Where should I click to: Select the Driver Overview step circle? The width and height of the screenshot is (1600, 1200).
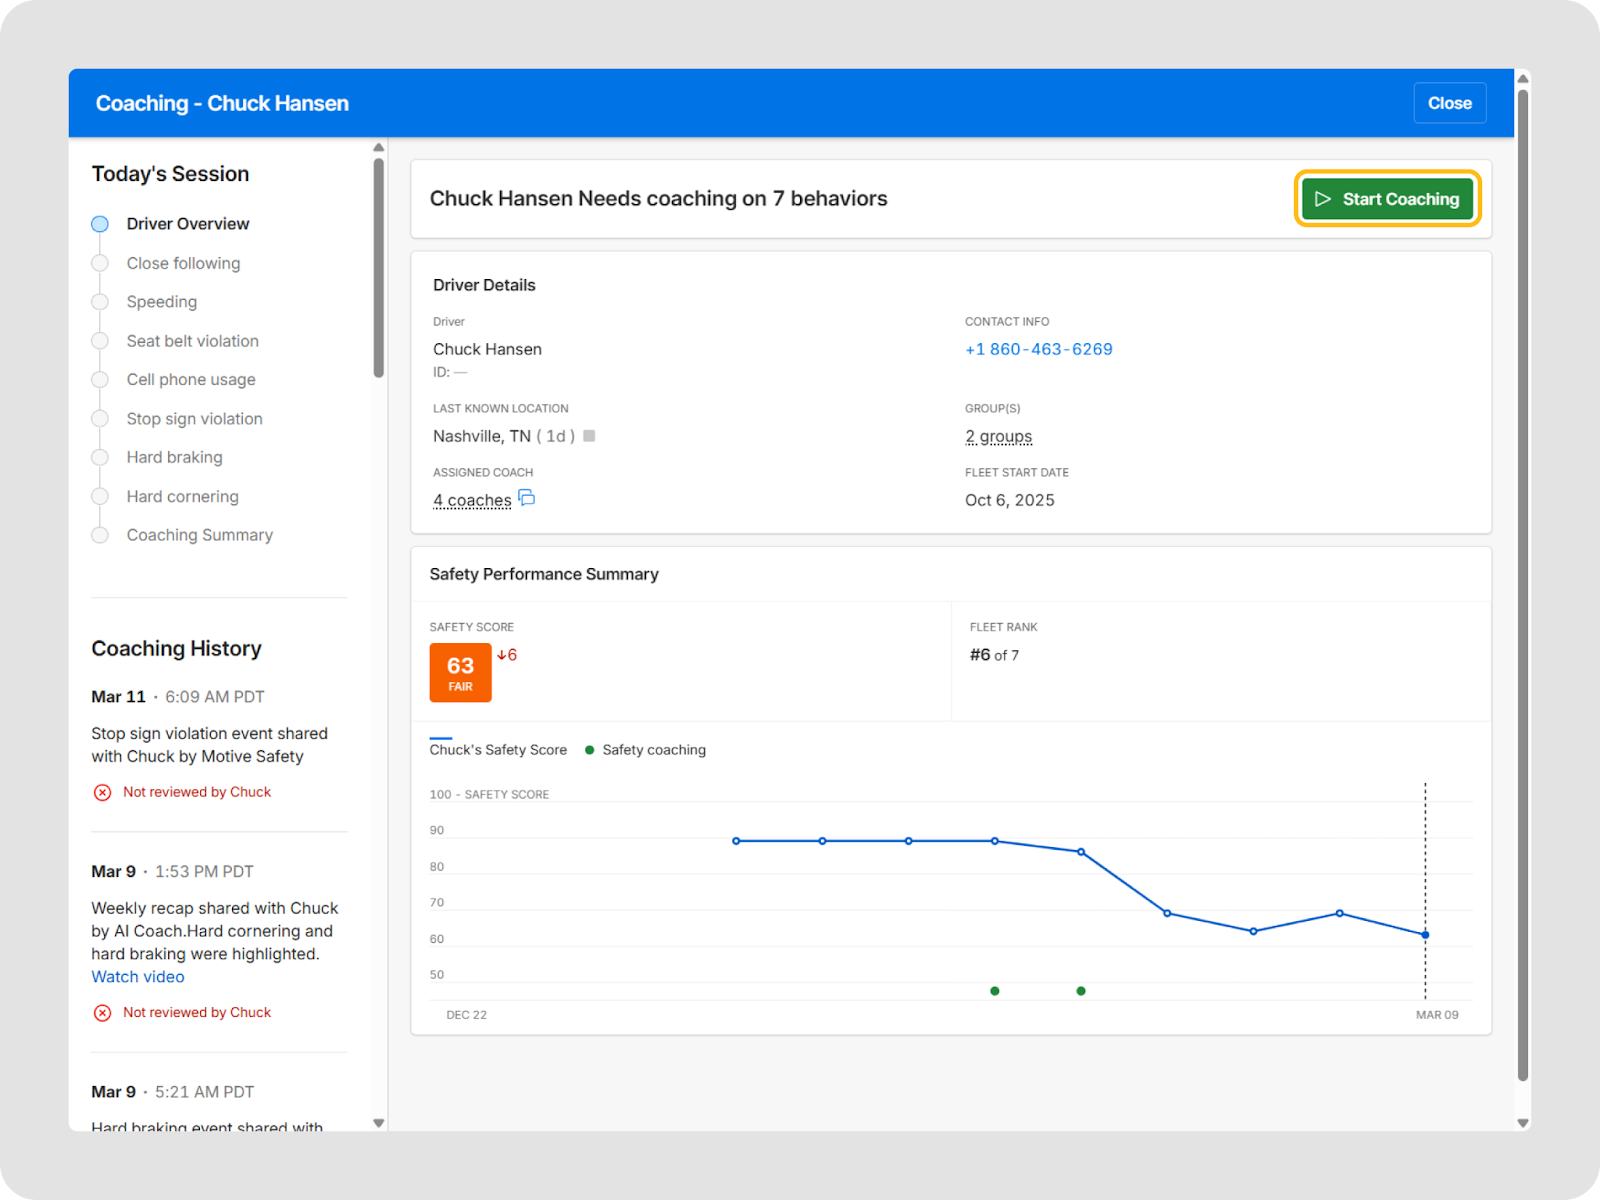(x=100, y=224)
